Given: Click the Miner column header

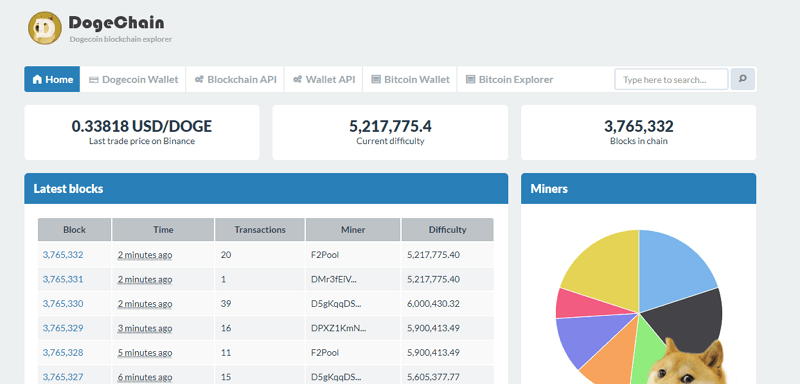Looking at the screenshot, I should coord(353,229).
